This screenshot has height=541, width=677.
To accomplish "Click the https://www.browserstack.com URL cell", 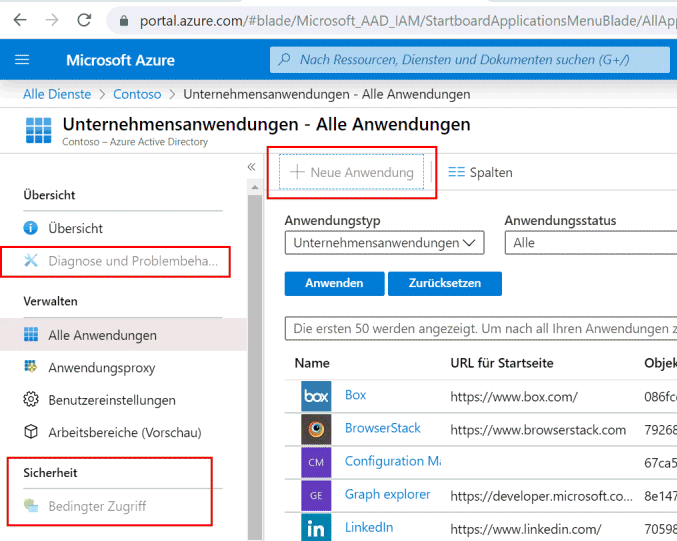I will [538, 430].
